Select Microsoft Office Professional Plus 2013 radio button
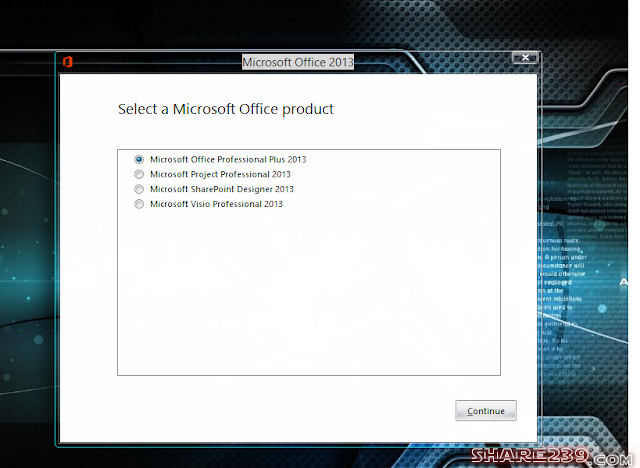Viewport: 640px width, 468px height. click(139, 160)
